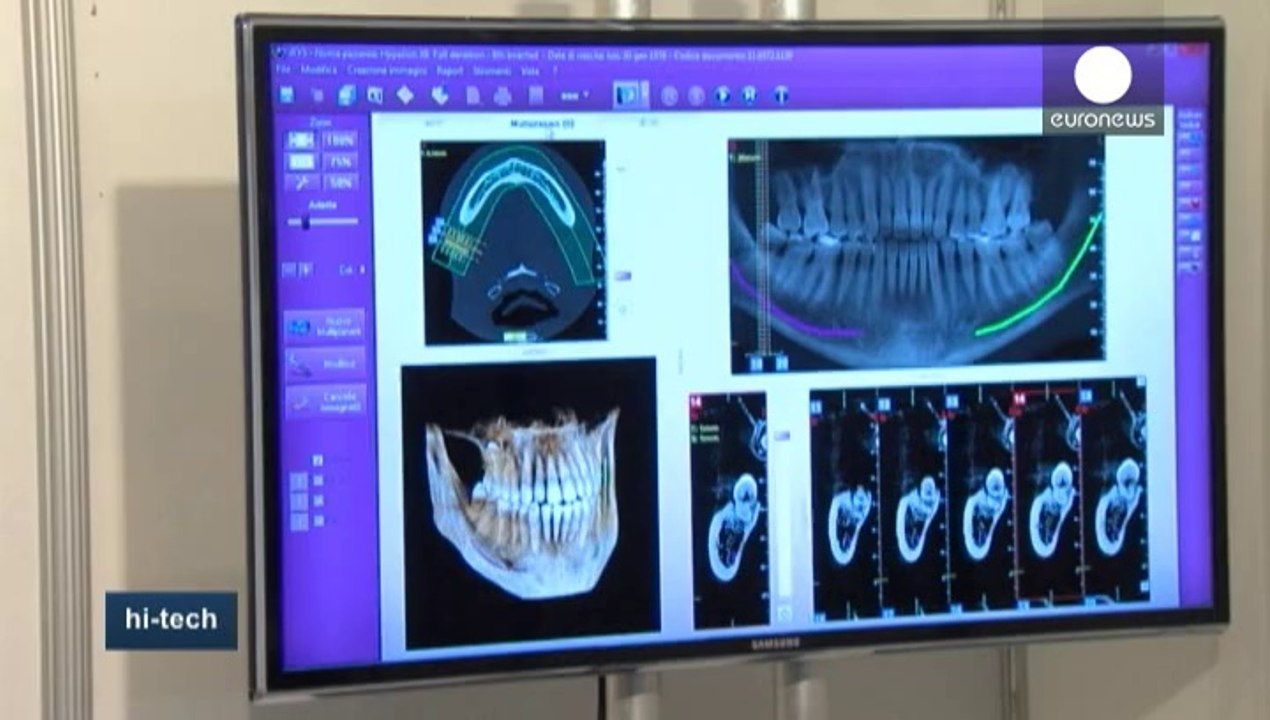Click the Modifica button in left panel
The height and width of the screenshot is (720, 1270).
click(325, 364)
